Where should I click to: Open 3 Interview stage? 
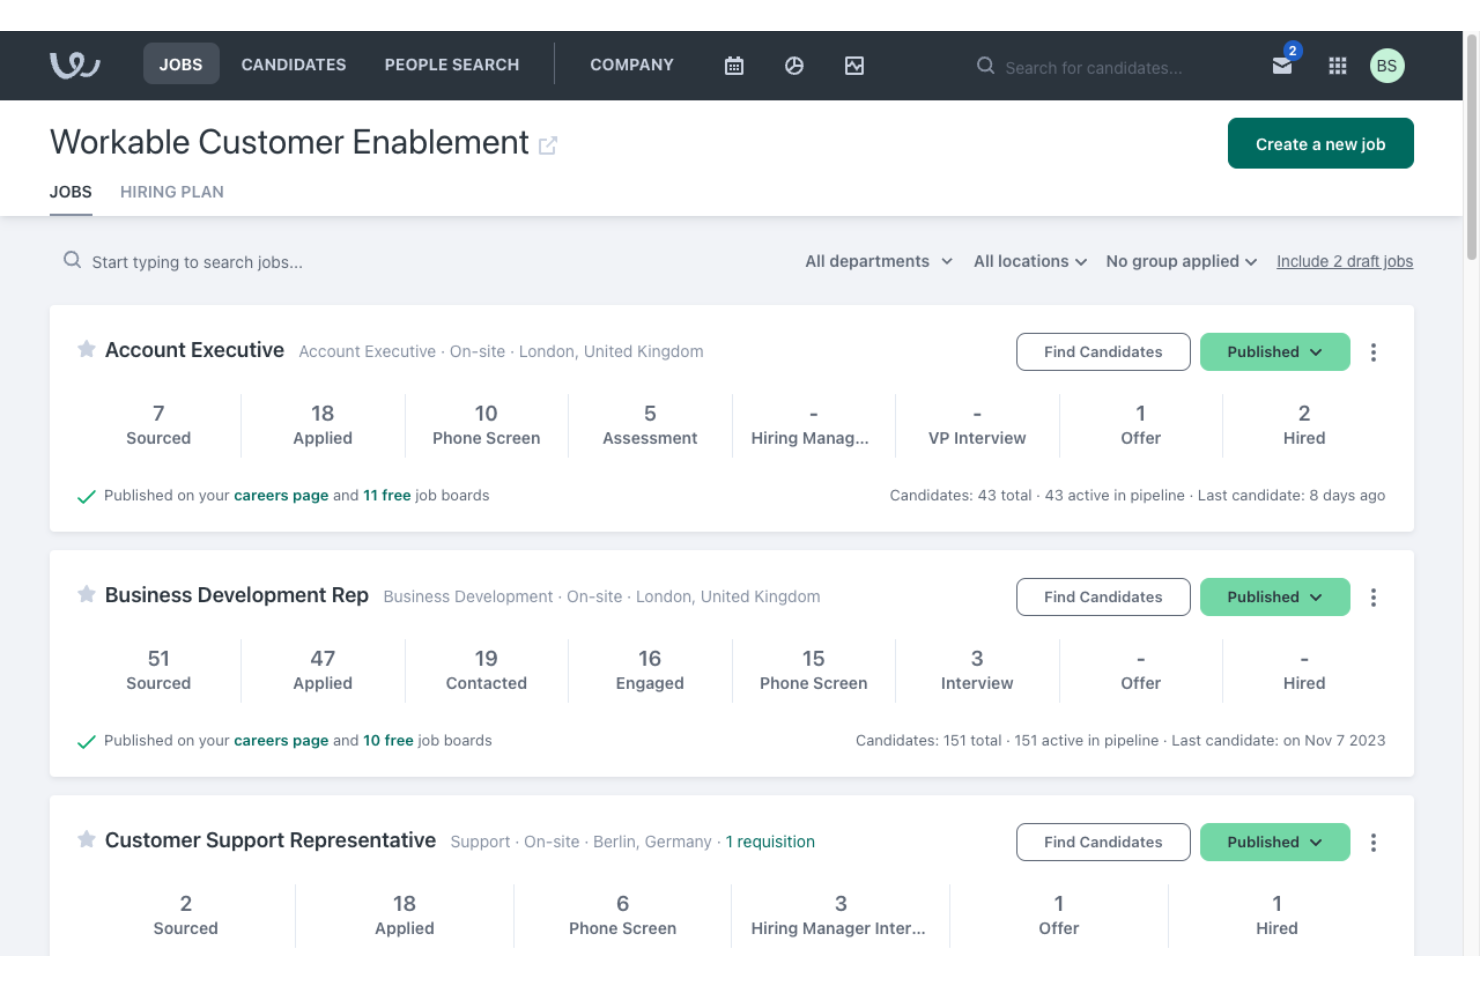(x=977, y=670)
